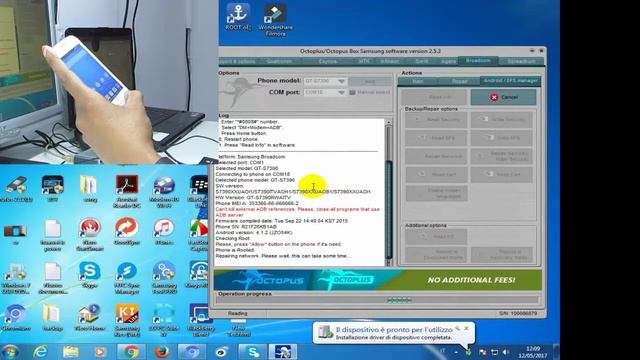Viewport: 640px width, 360px height.
Task: Open the house-shaped desktop shortcut
Action: coord(89,318)
